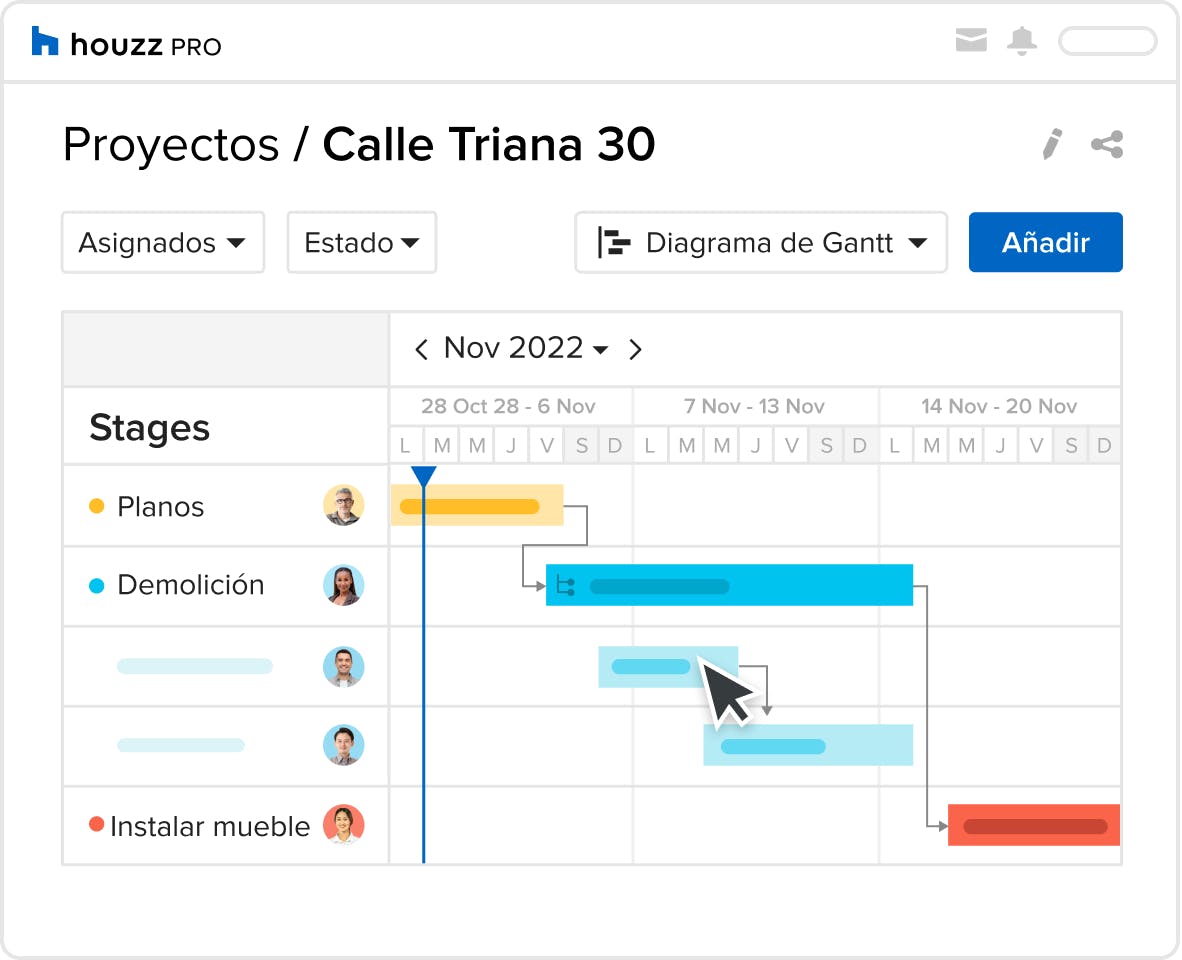Image resolution: width=1182 pixels, height=960 pixels.
Task: Go to previous month with left chevron
Action: pos(421,349)
